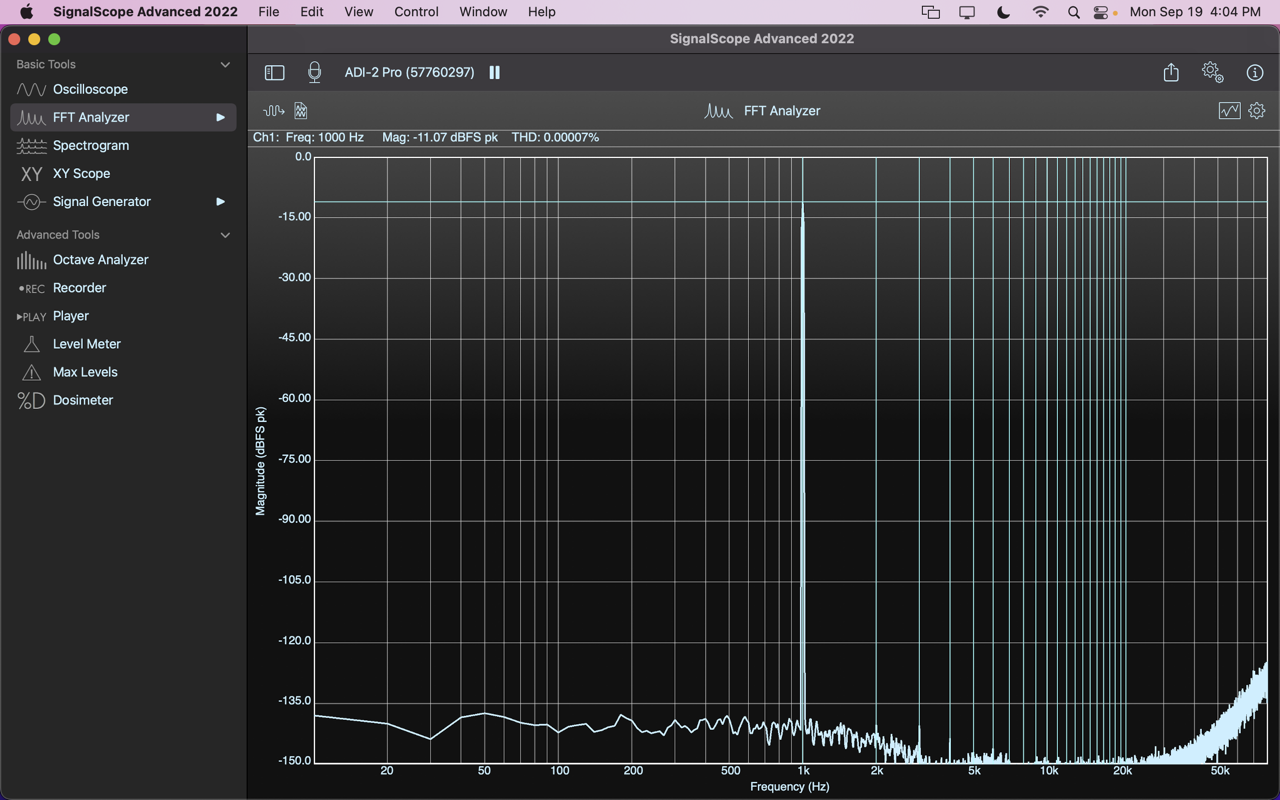The height and width of the screenshot is (800, 1280).
Task: Click the Magnitude (dBFS pk) axis label
Action: [261, 461]
